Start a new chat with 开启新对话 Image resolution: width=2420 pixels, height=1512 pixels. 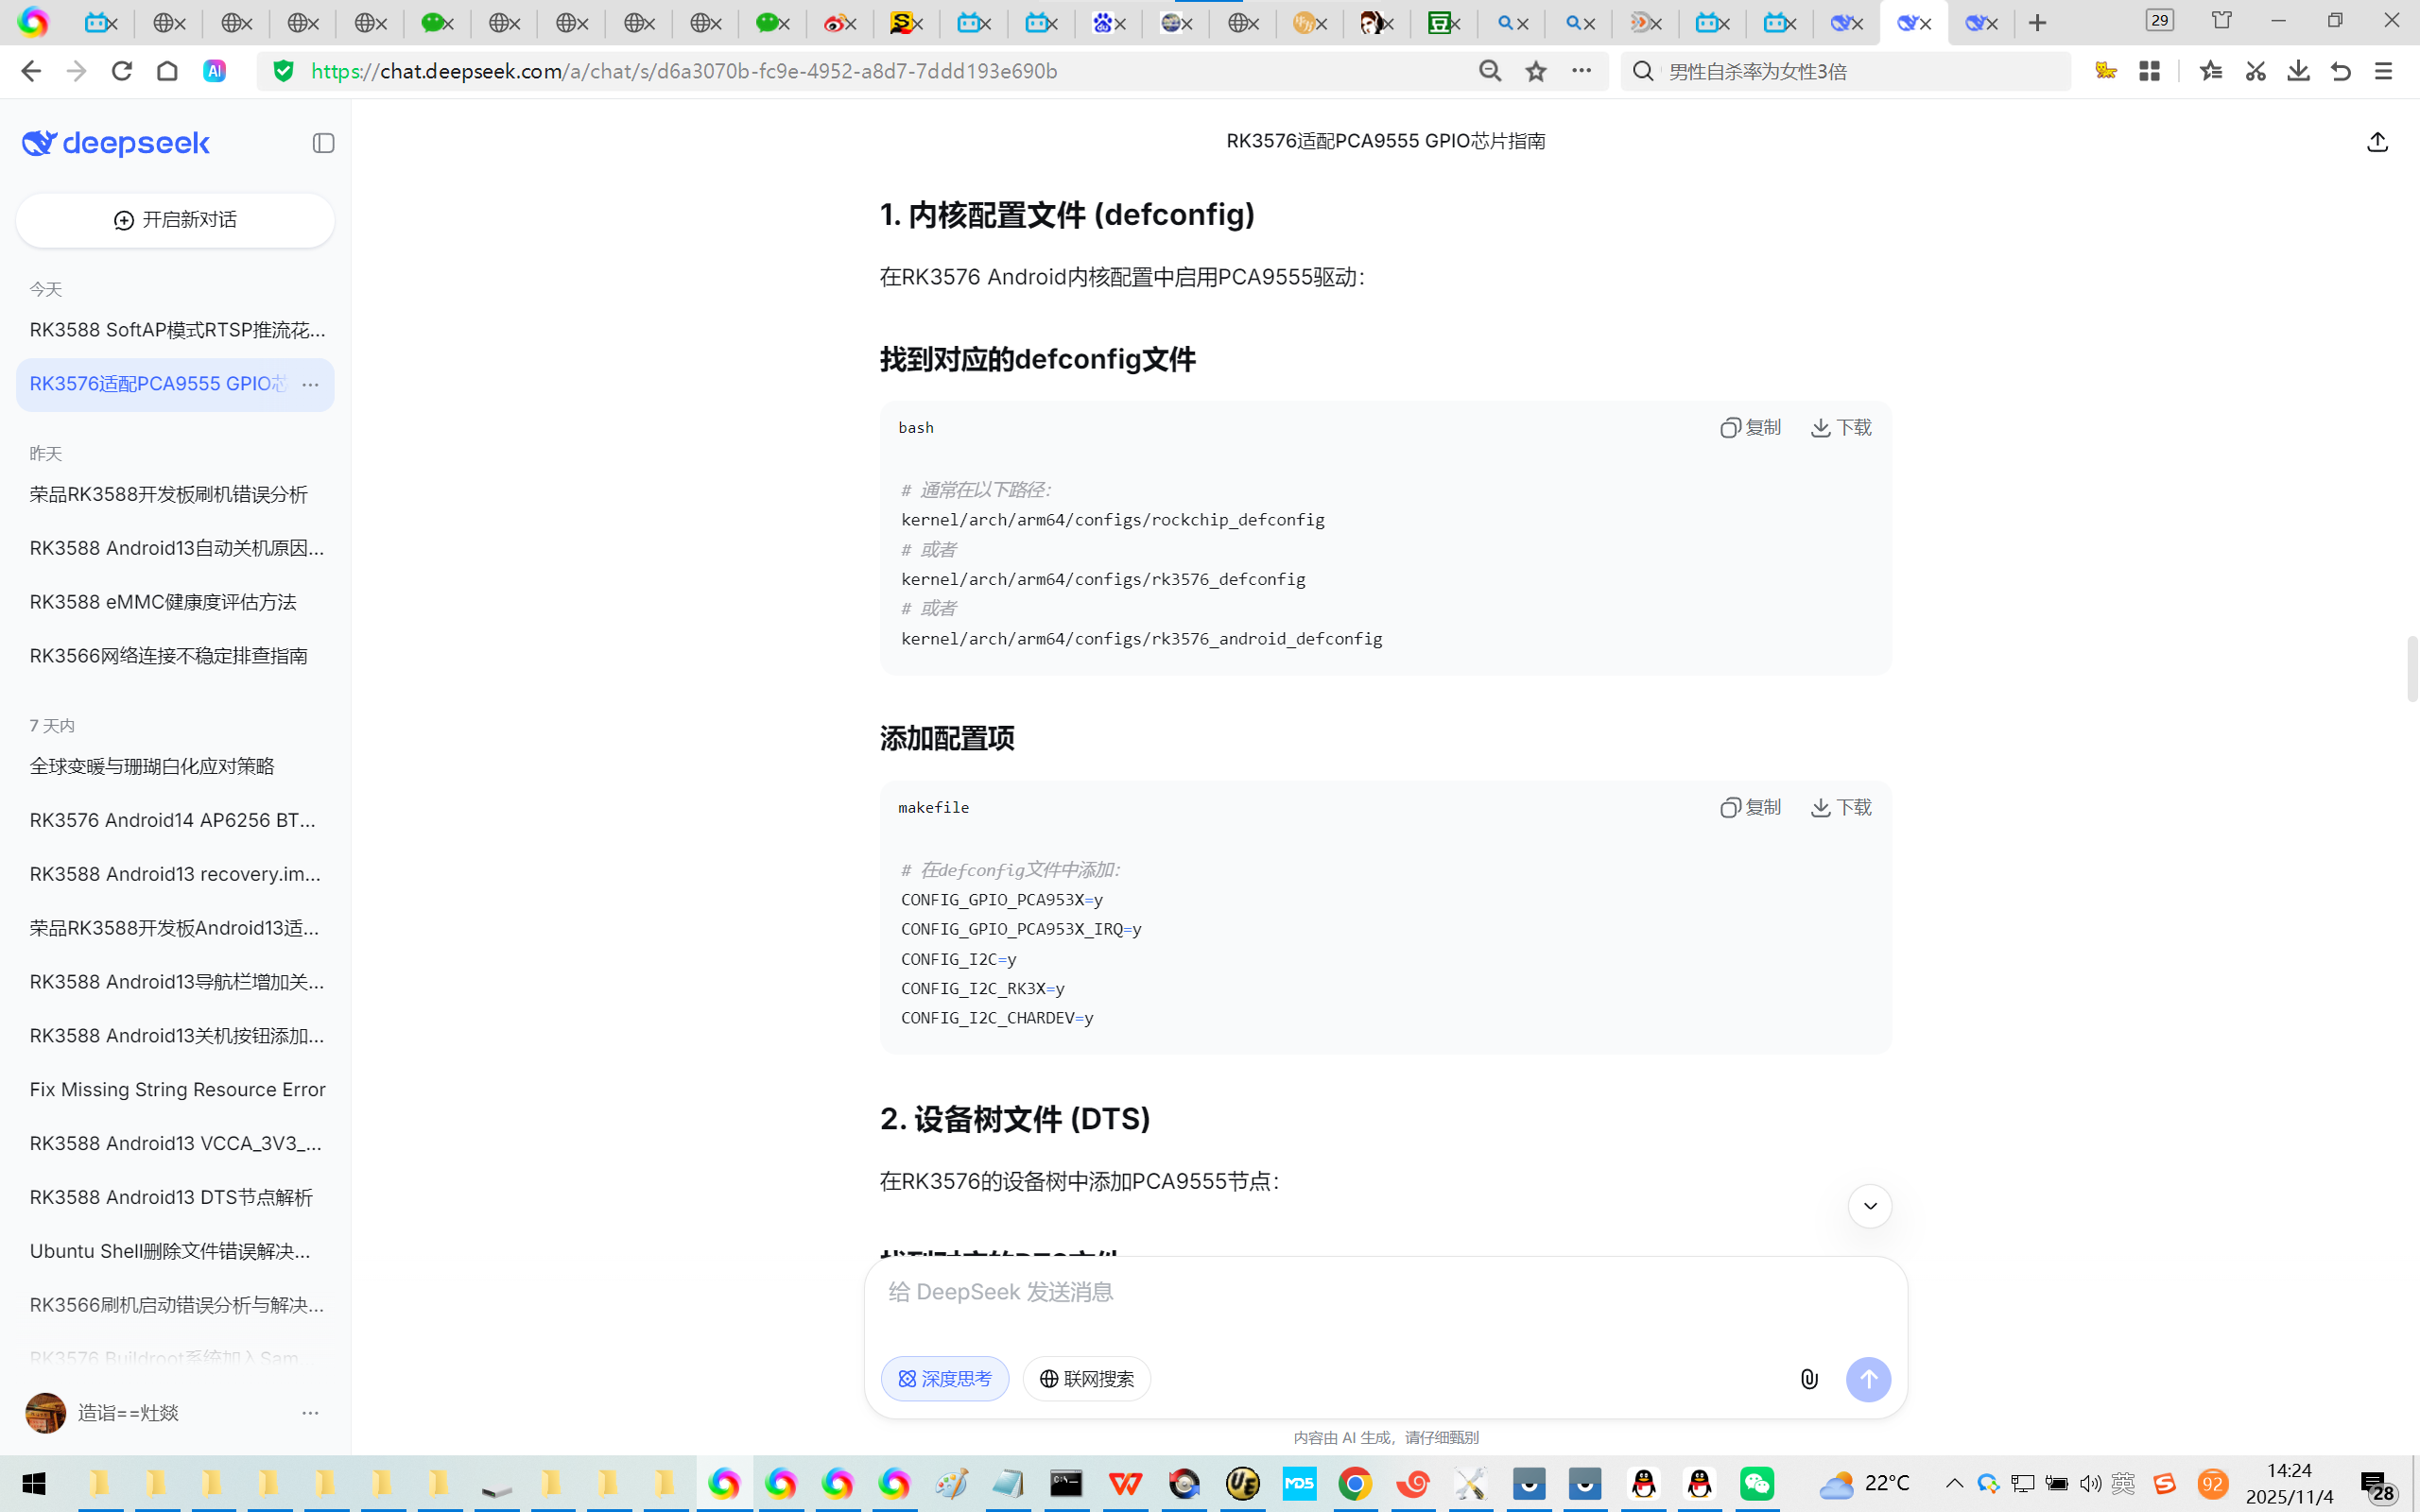[x=175, y=220]
